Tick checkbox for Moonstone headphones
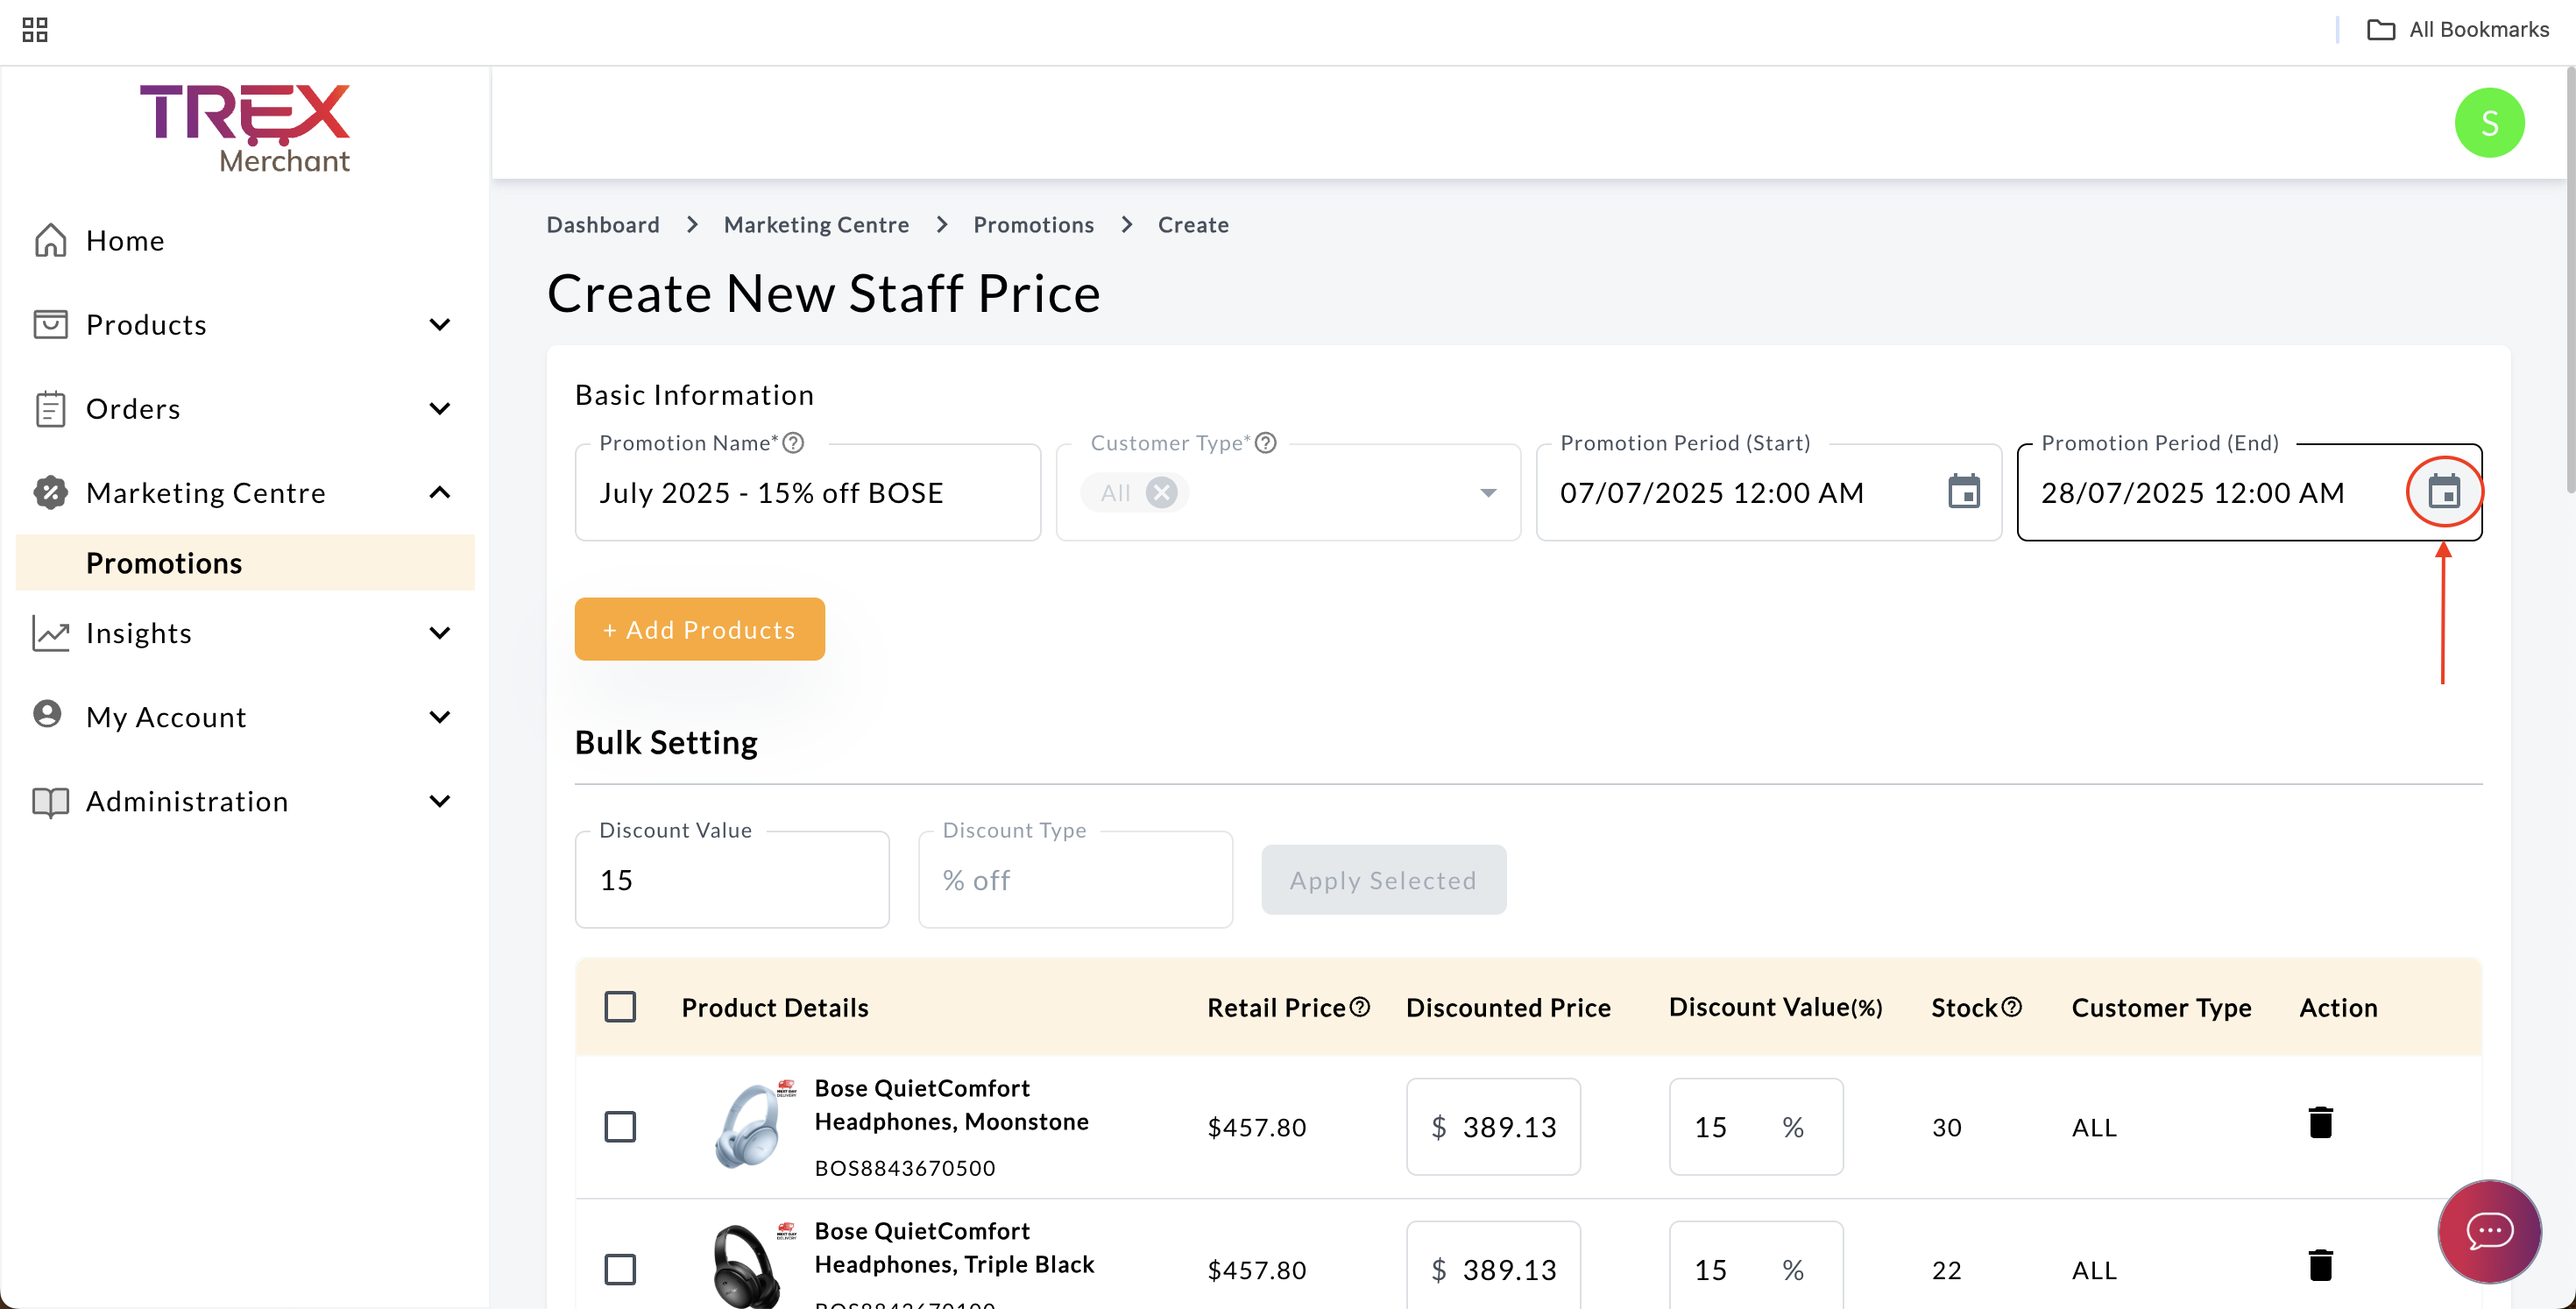Viewport: 2576px width, 1309px height. point(620,1127)
